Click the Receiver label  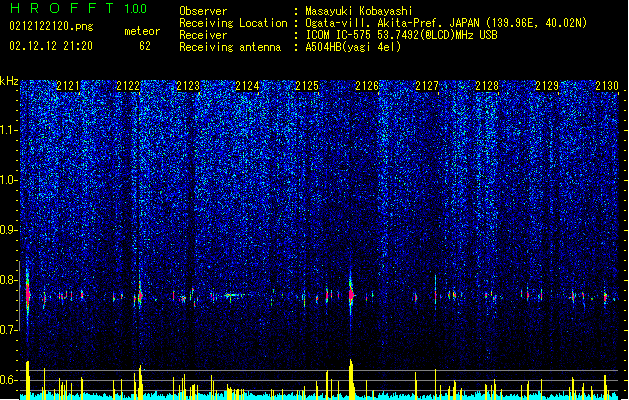(203, 35)
